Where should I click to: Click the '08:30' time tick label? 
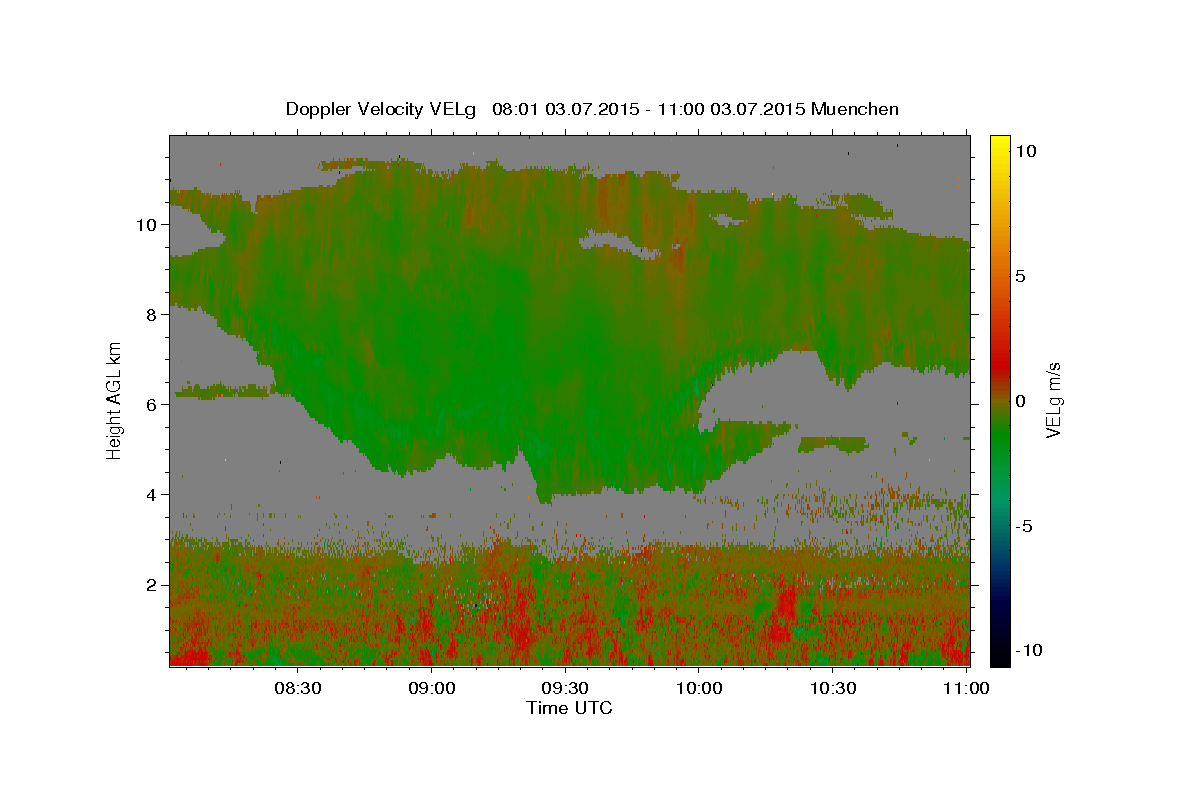click(x=298, y=688)
